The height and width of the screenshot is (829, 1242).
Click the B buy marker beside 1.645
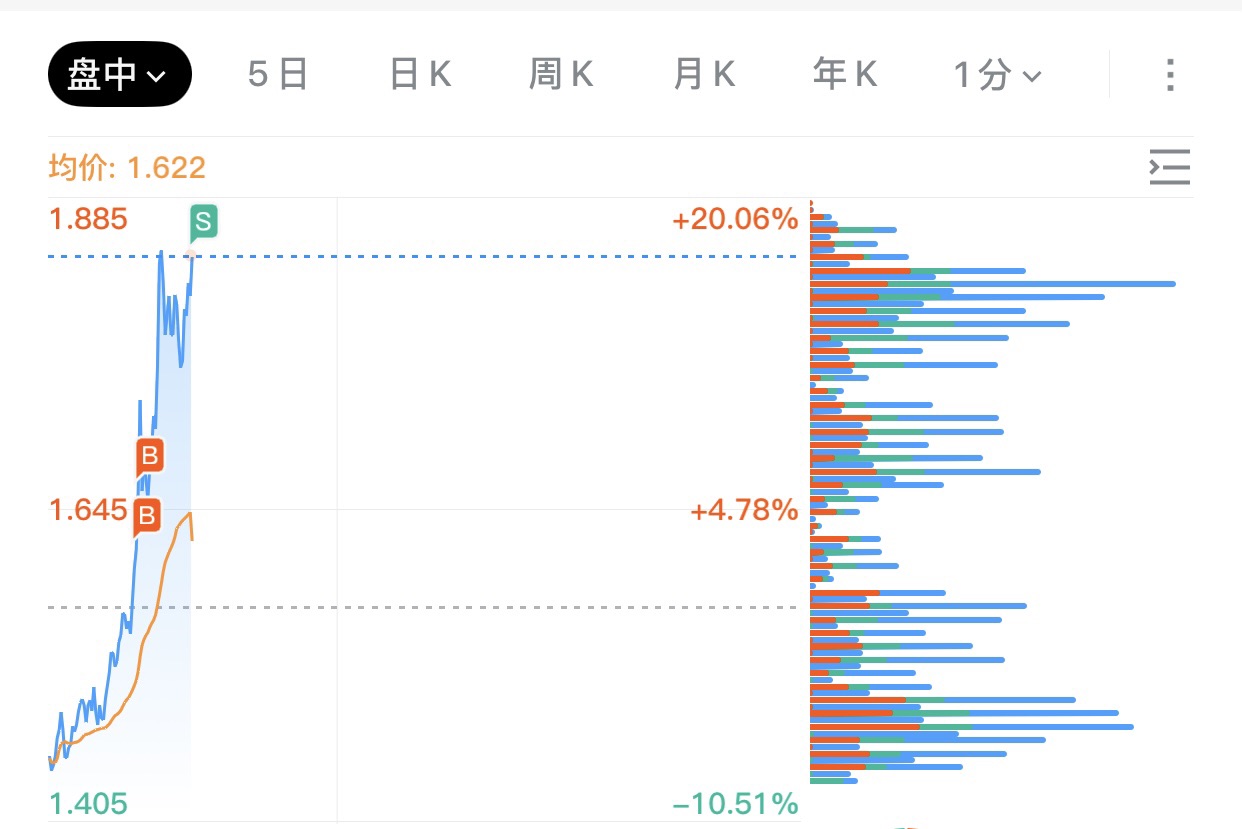(x=147, y=516)
